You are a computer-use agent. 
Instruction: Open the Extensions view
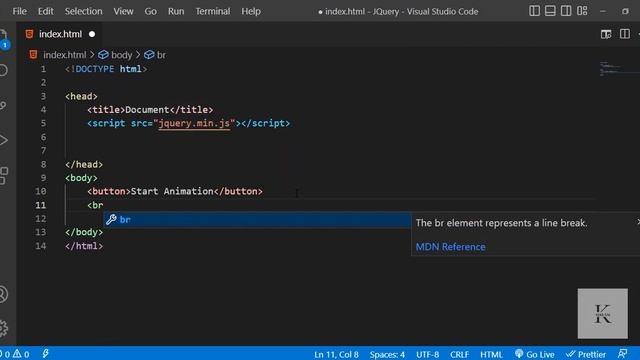click(4, 176)
